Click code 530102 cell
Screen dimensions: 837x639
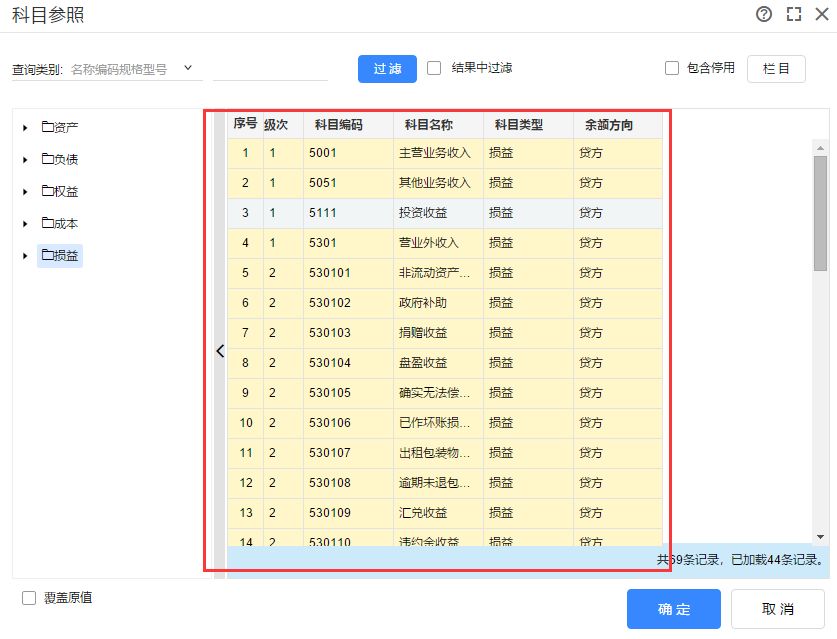coord(348,303)
